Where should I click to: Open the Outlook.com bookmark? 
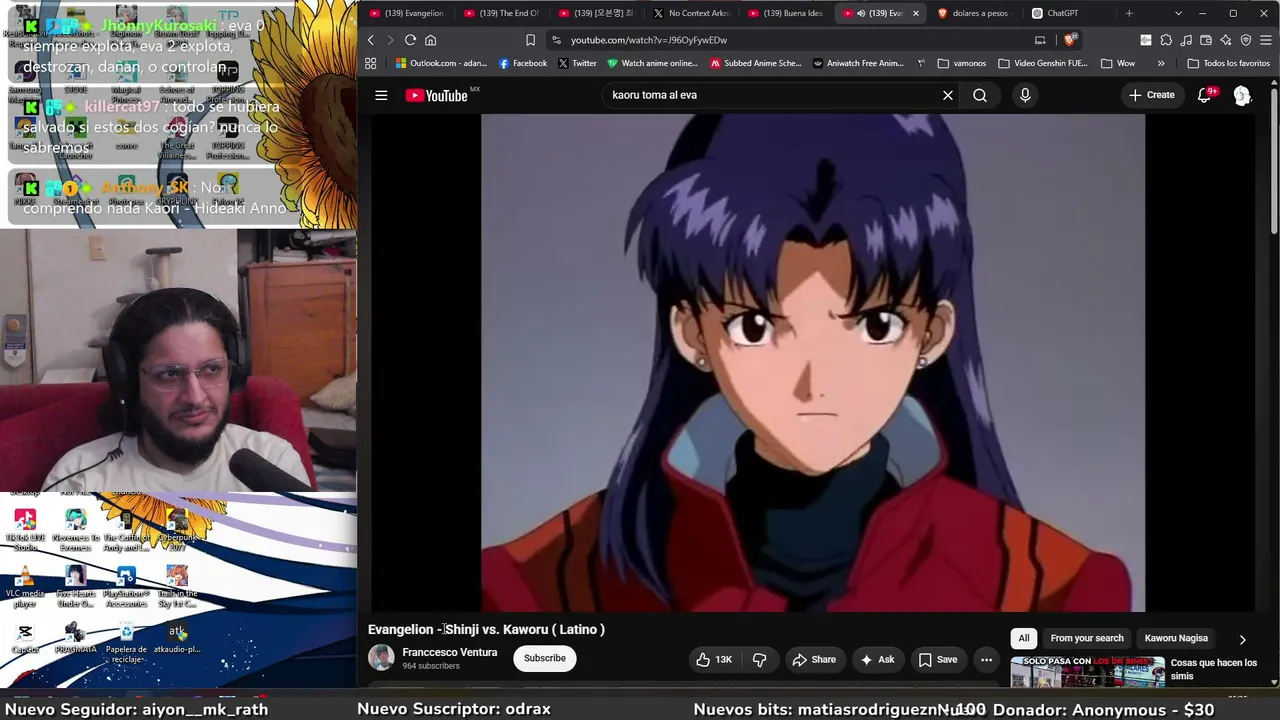(441, 63)
